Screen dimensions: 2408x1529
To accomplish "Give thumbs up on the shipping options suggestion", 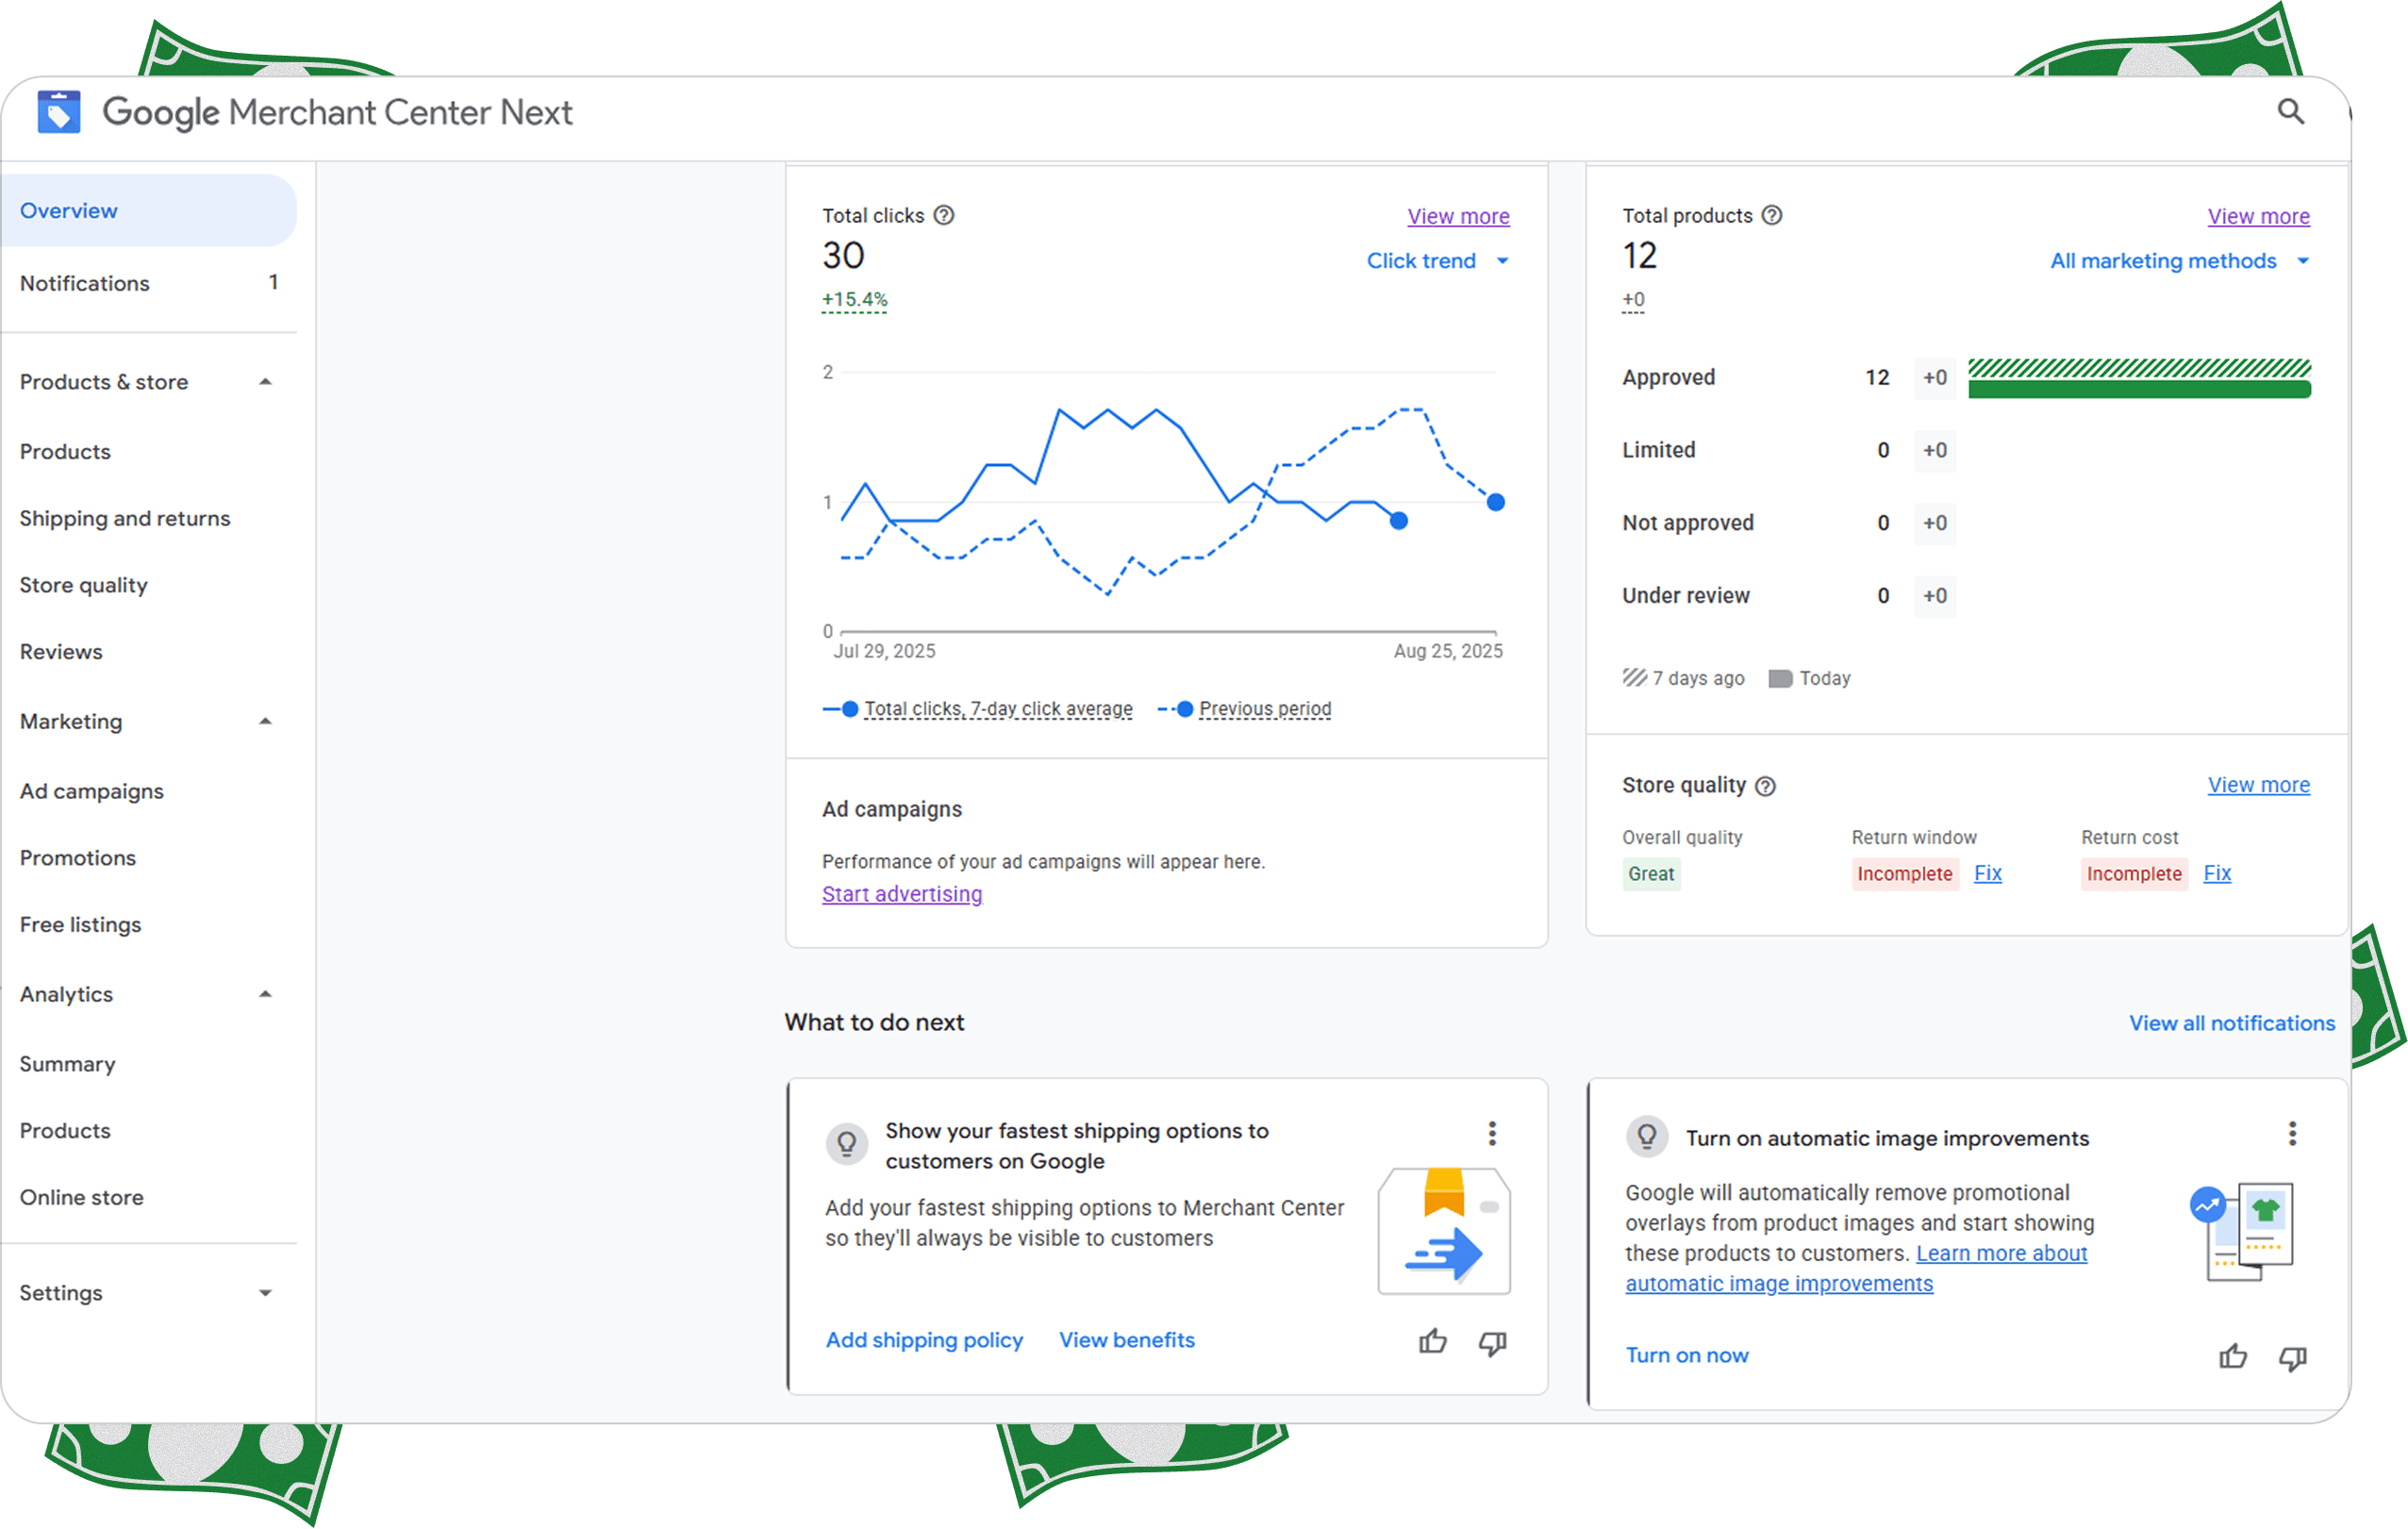I will (x=1433, y=1342).
